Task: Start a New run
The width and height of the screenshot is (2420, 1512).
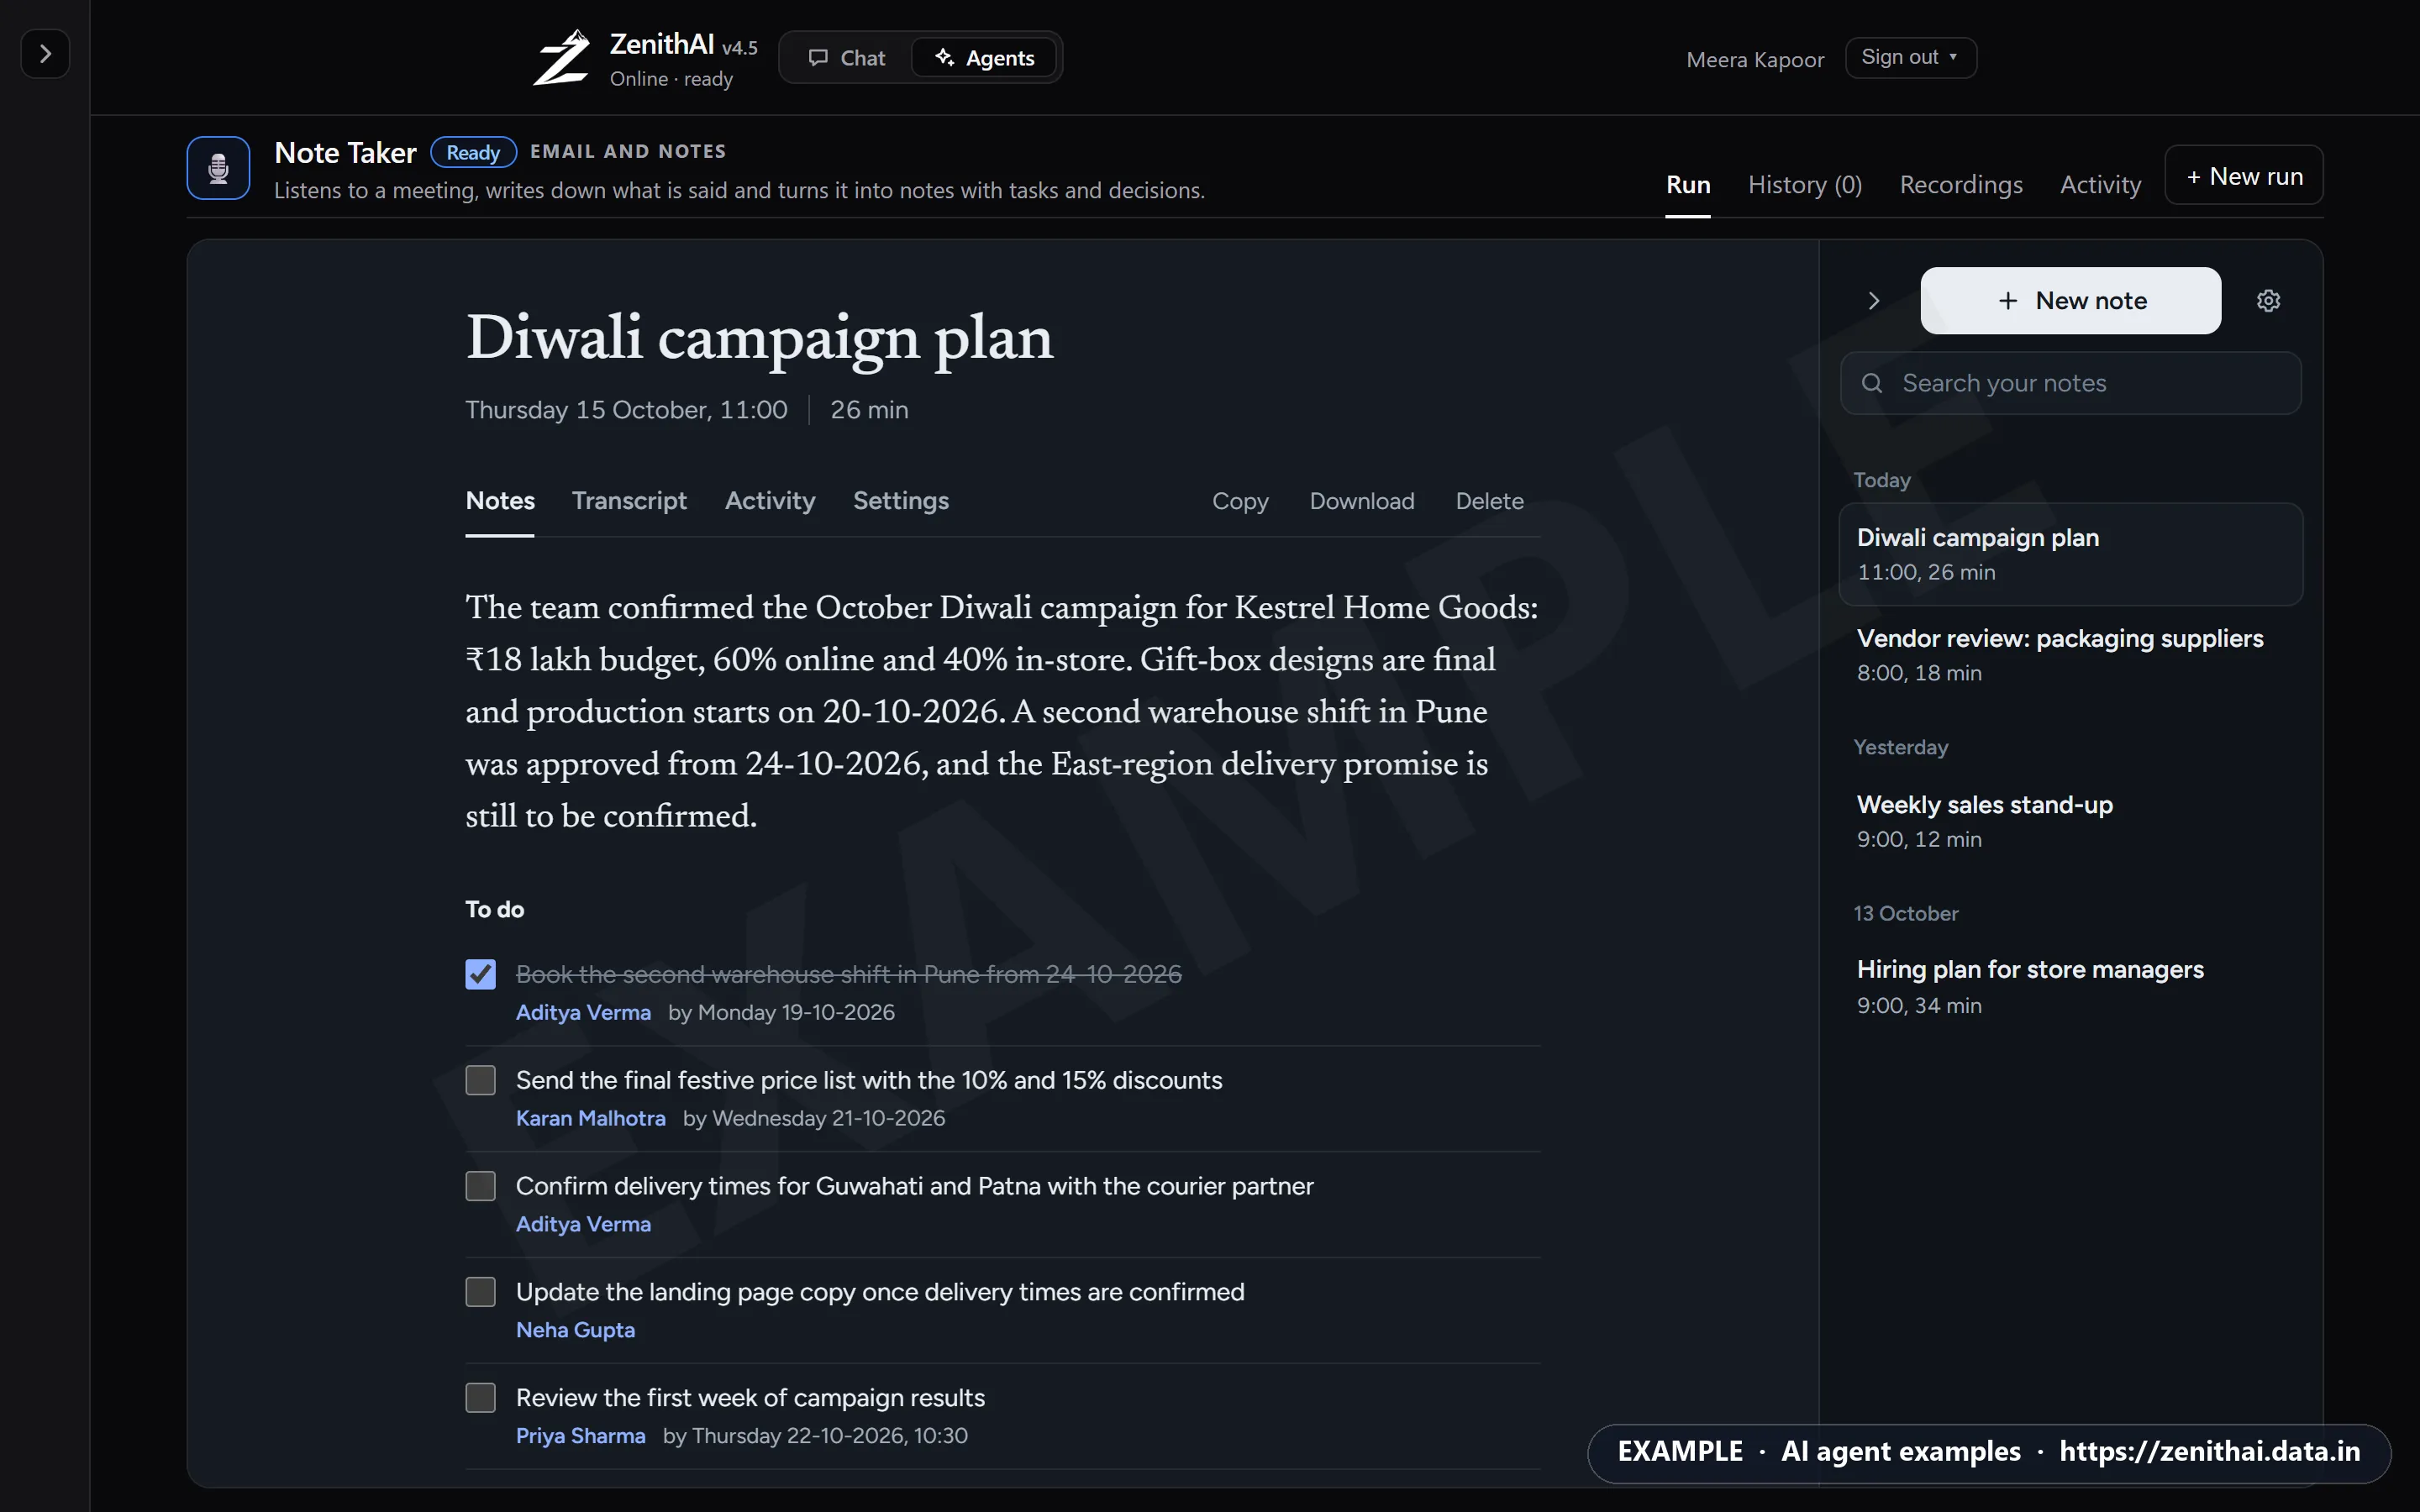Action: click(2244, 176)
